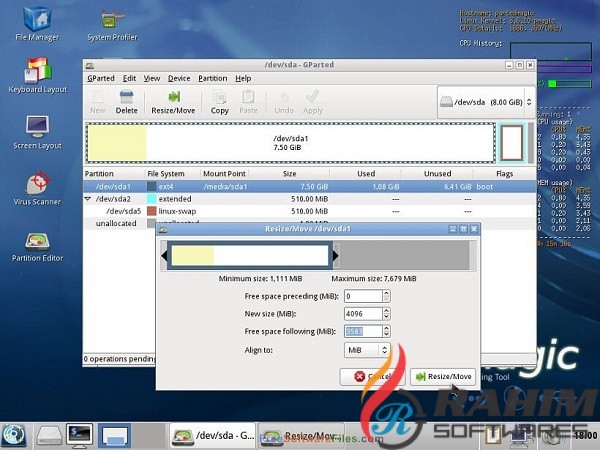
Task: Adjust Free space following spinner arrows
Action: click(x=386, y=331)
